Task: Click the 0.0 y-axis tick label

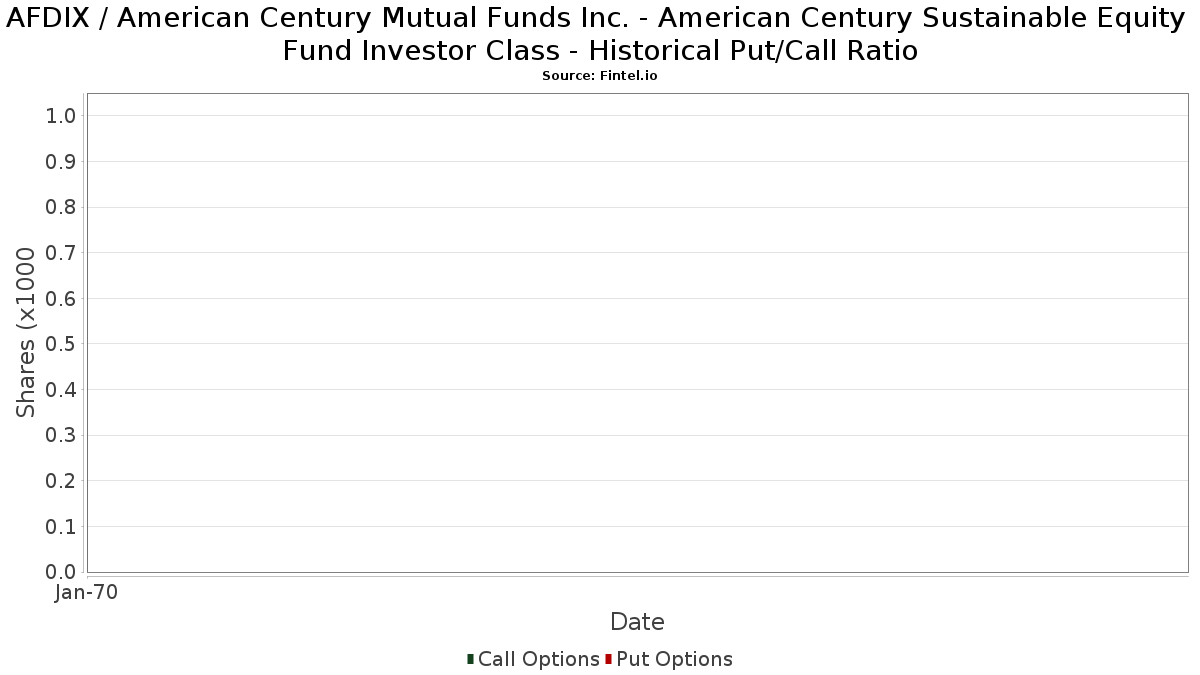Action: (61, 572)
